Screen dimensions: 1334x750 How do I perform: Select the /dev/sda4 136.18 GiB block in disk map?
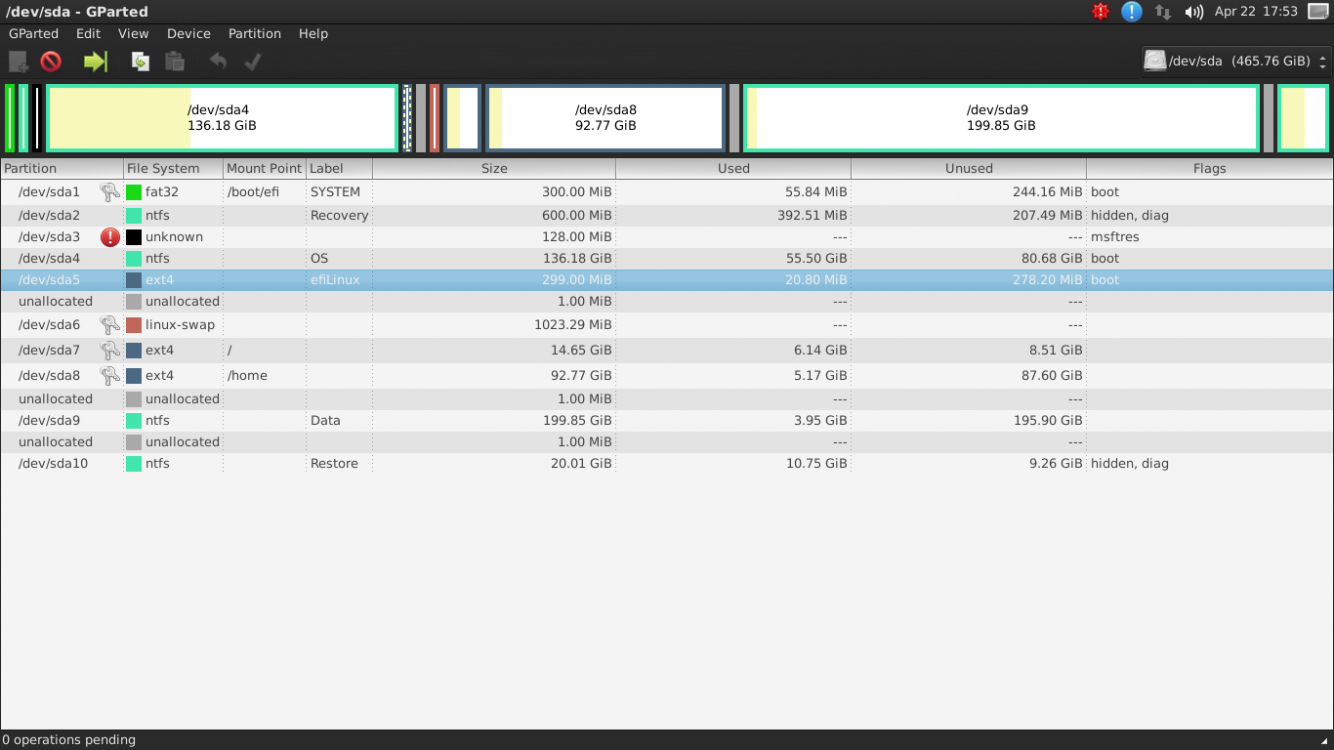point(222,118)
